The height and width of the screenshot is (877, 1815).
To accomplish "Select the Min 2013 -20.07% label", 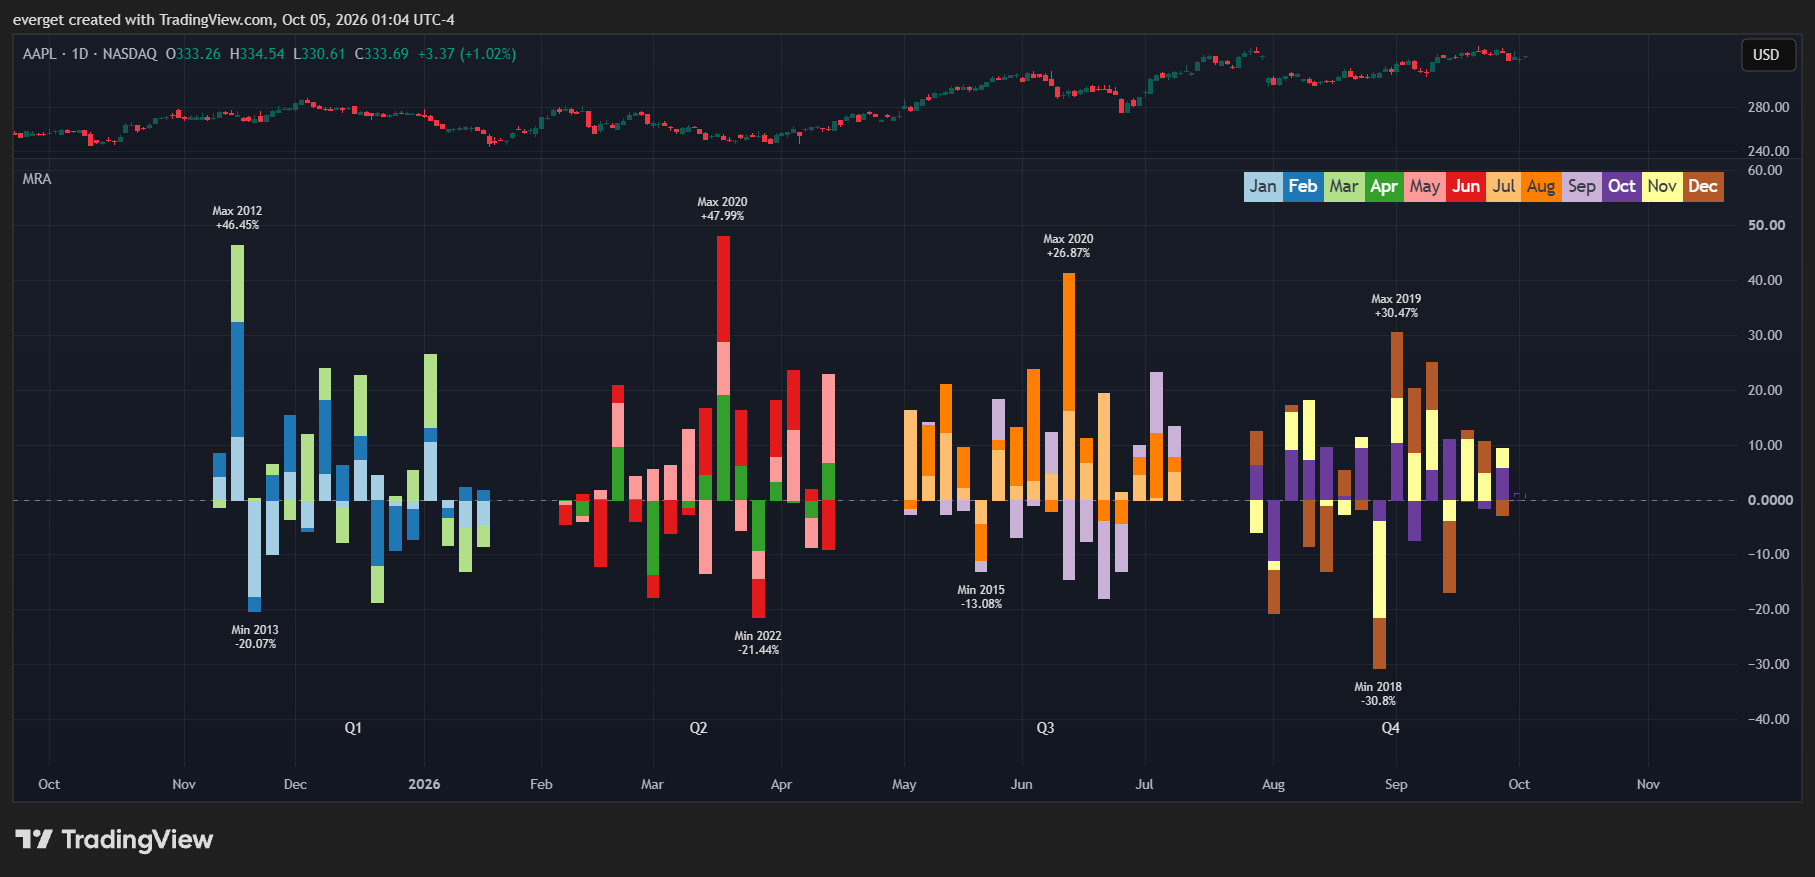I will (255, 637).
